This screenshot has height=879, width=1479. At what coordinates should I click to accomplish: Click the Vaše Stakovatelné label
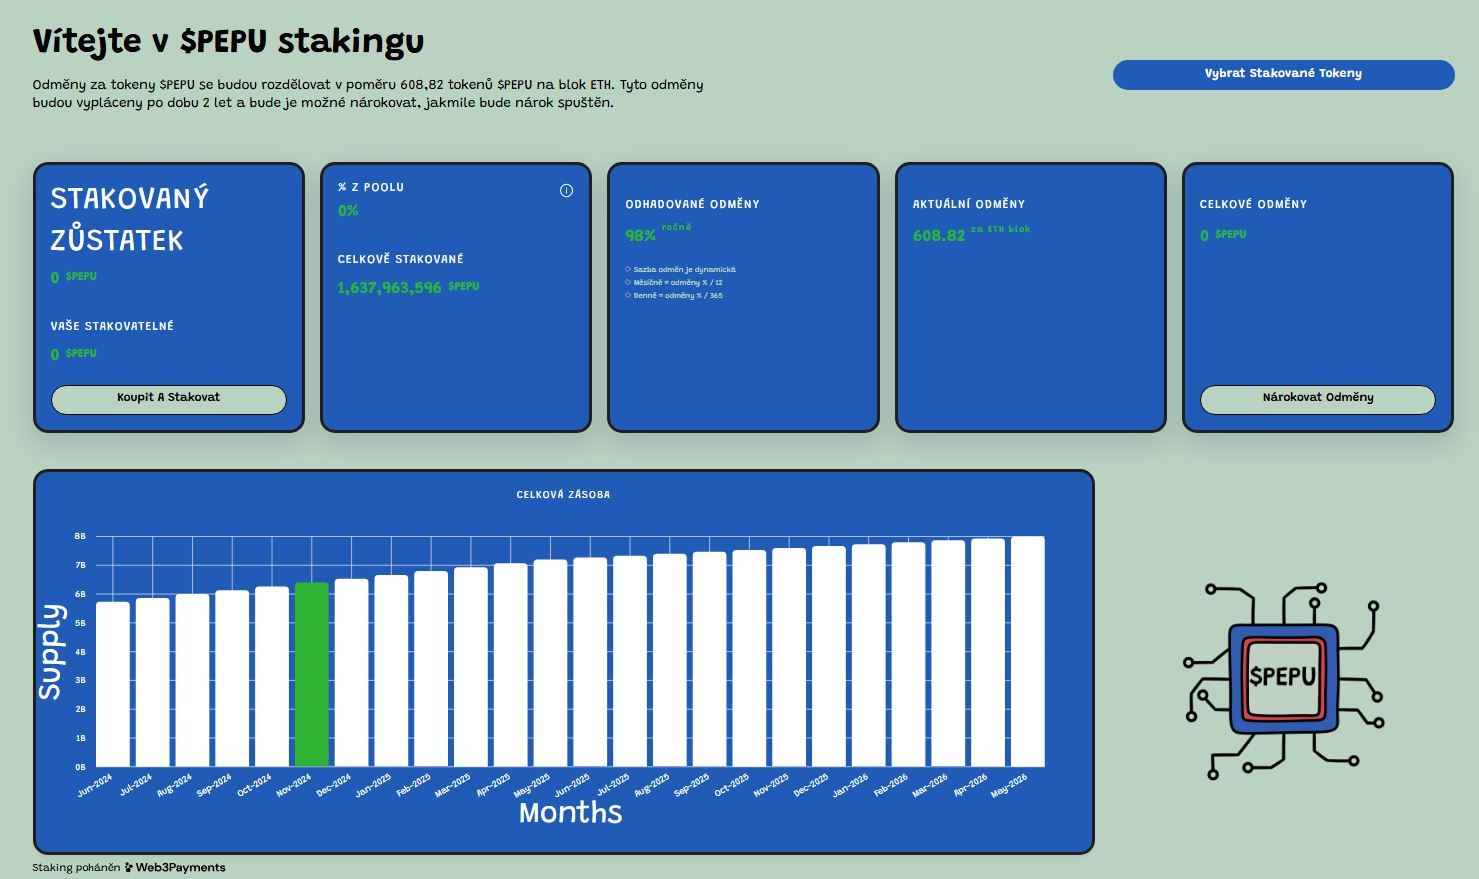[112, 326]
